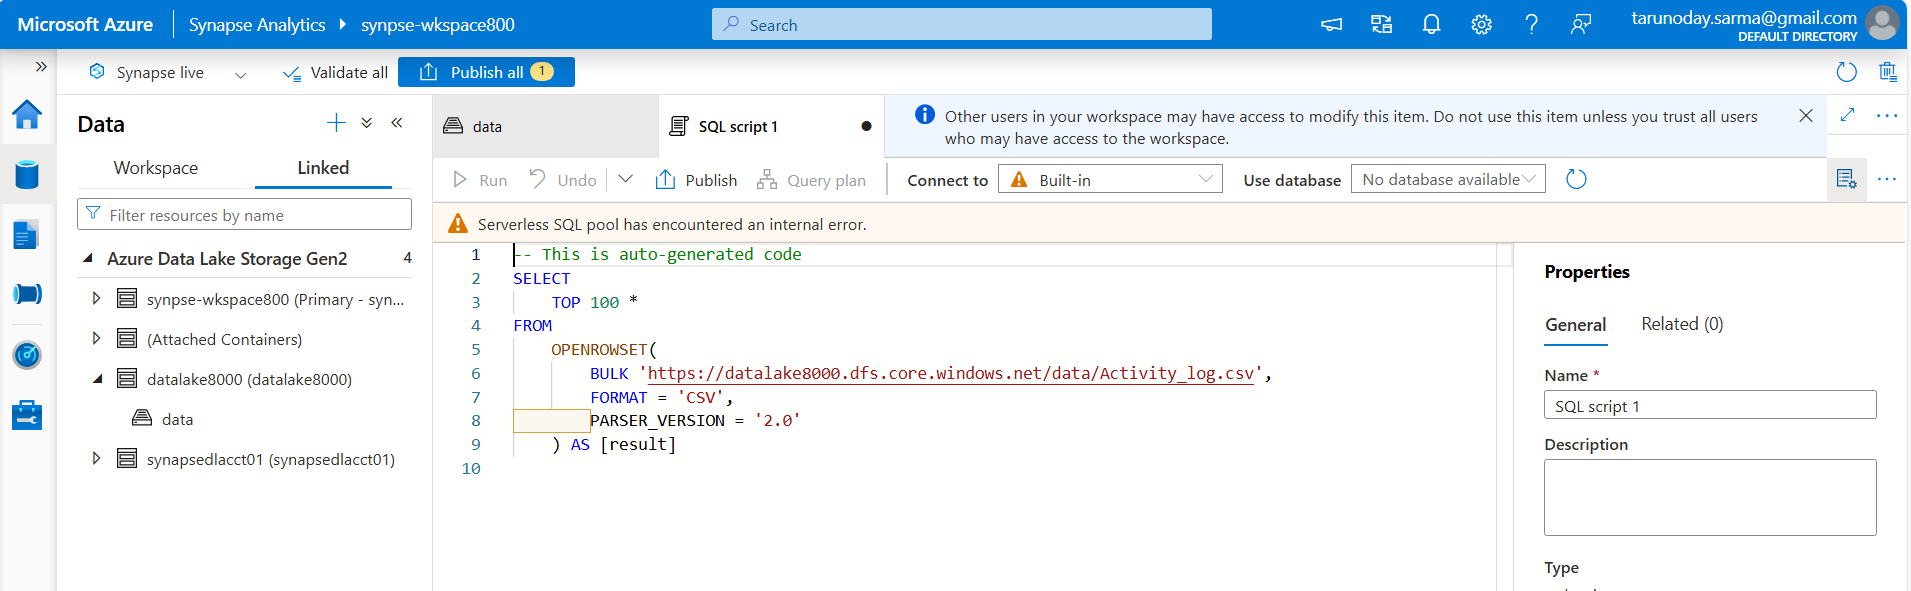Click the user account avatar
This screenshot has height=591, width=1911.
1882,23
